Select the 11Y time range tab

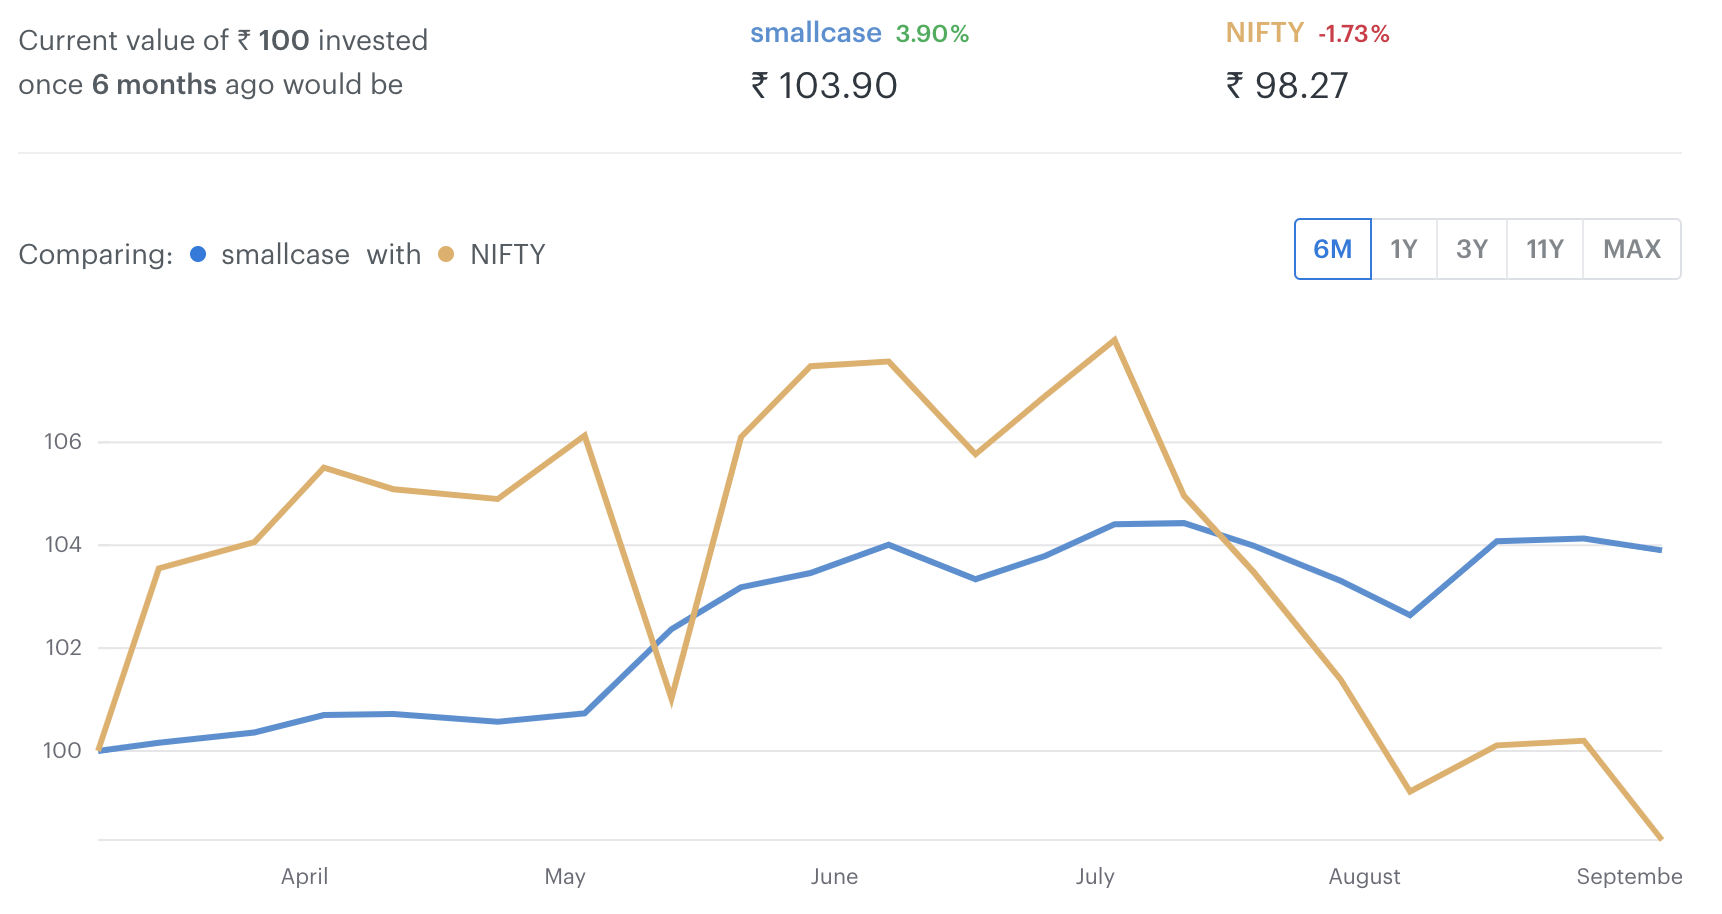[x=1545, y=249]
